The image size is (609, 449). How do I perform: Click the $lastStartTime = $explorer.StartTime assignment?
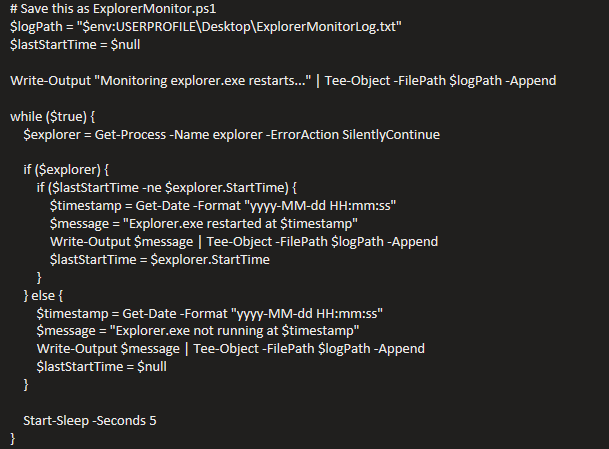coord(160,259)
